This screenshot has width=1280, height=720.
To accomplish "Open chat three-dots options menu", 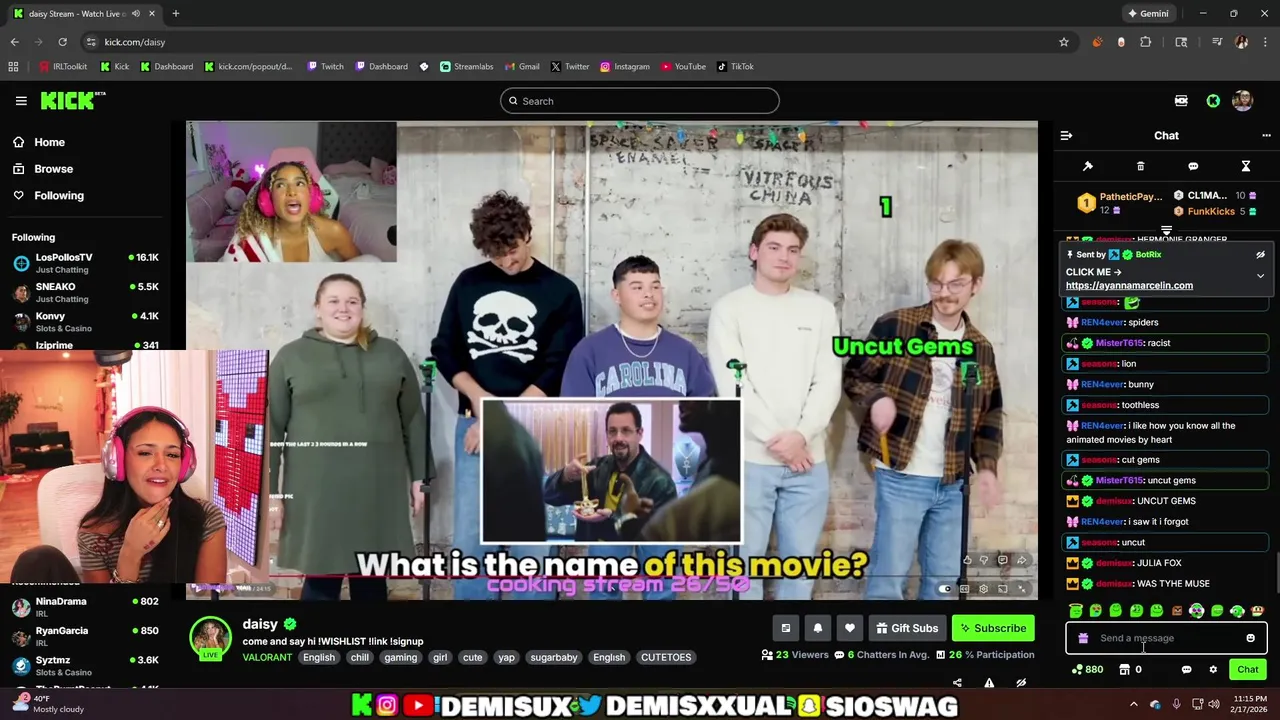I will 1266,135.
